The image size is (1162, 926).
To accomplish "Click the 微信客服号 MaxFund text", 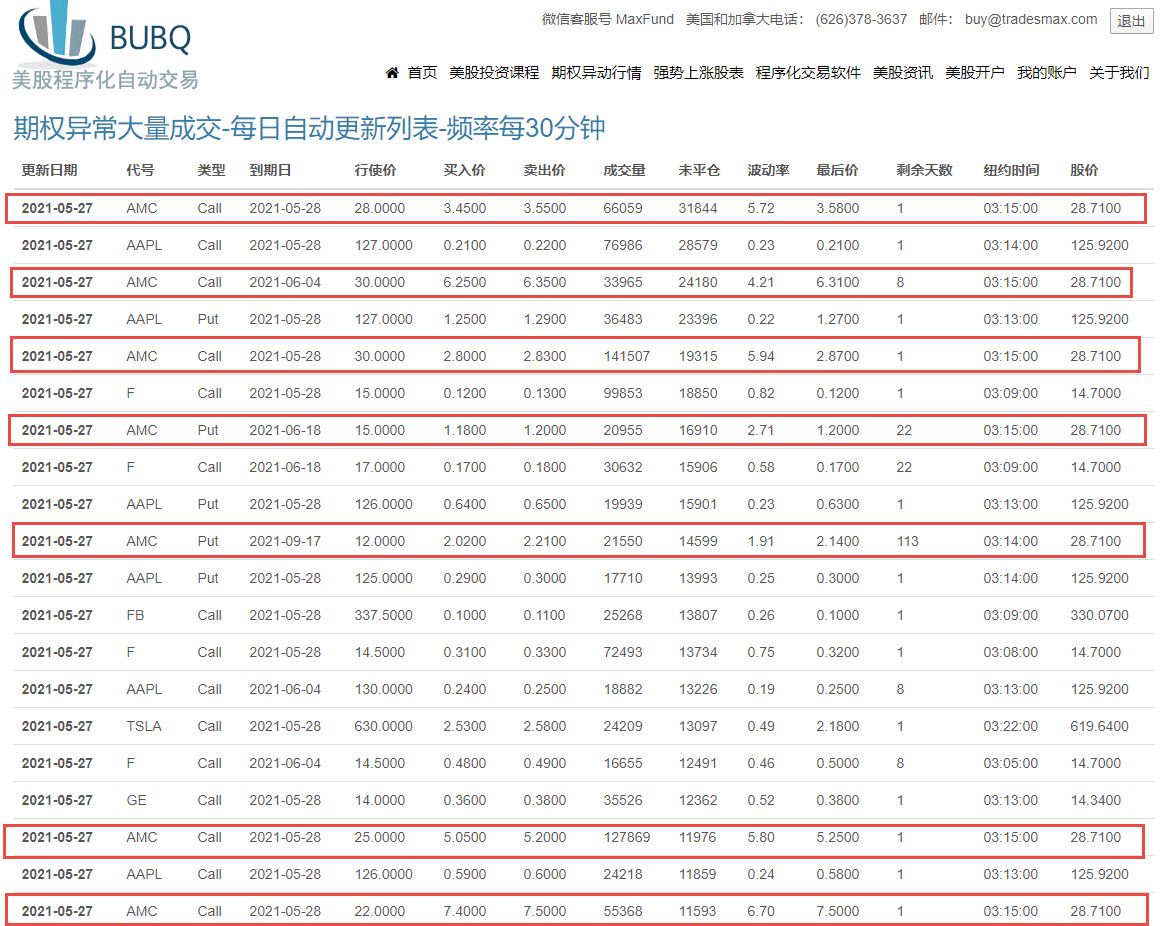I will 608,19.
